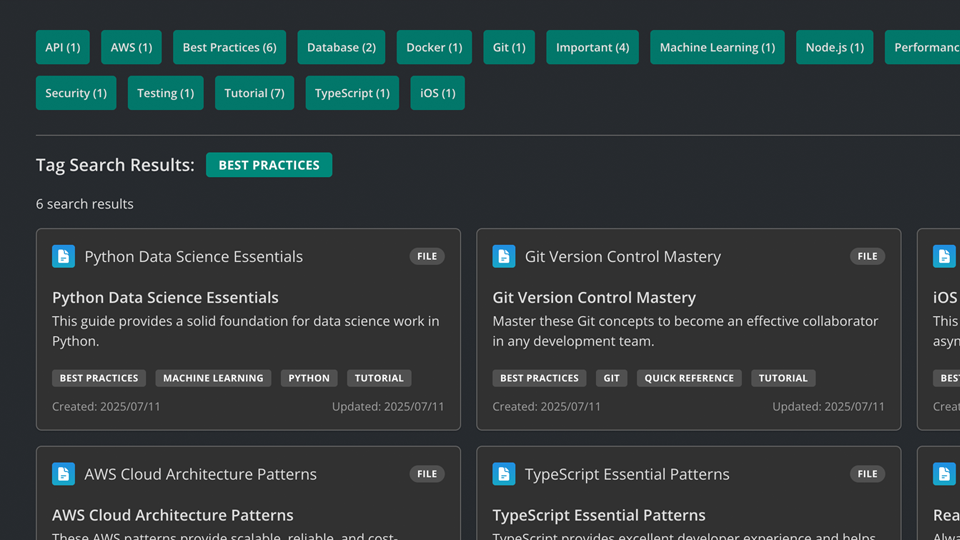Viewport: 960px width, 540px height.
Task: Open AWS Cloud Architecture Patterns card header title
Action: click(200, 474)
